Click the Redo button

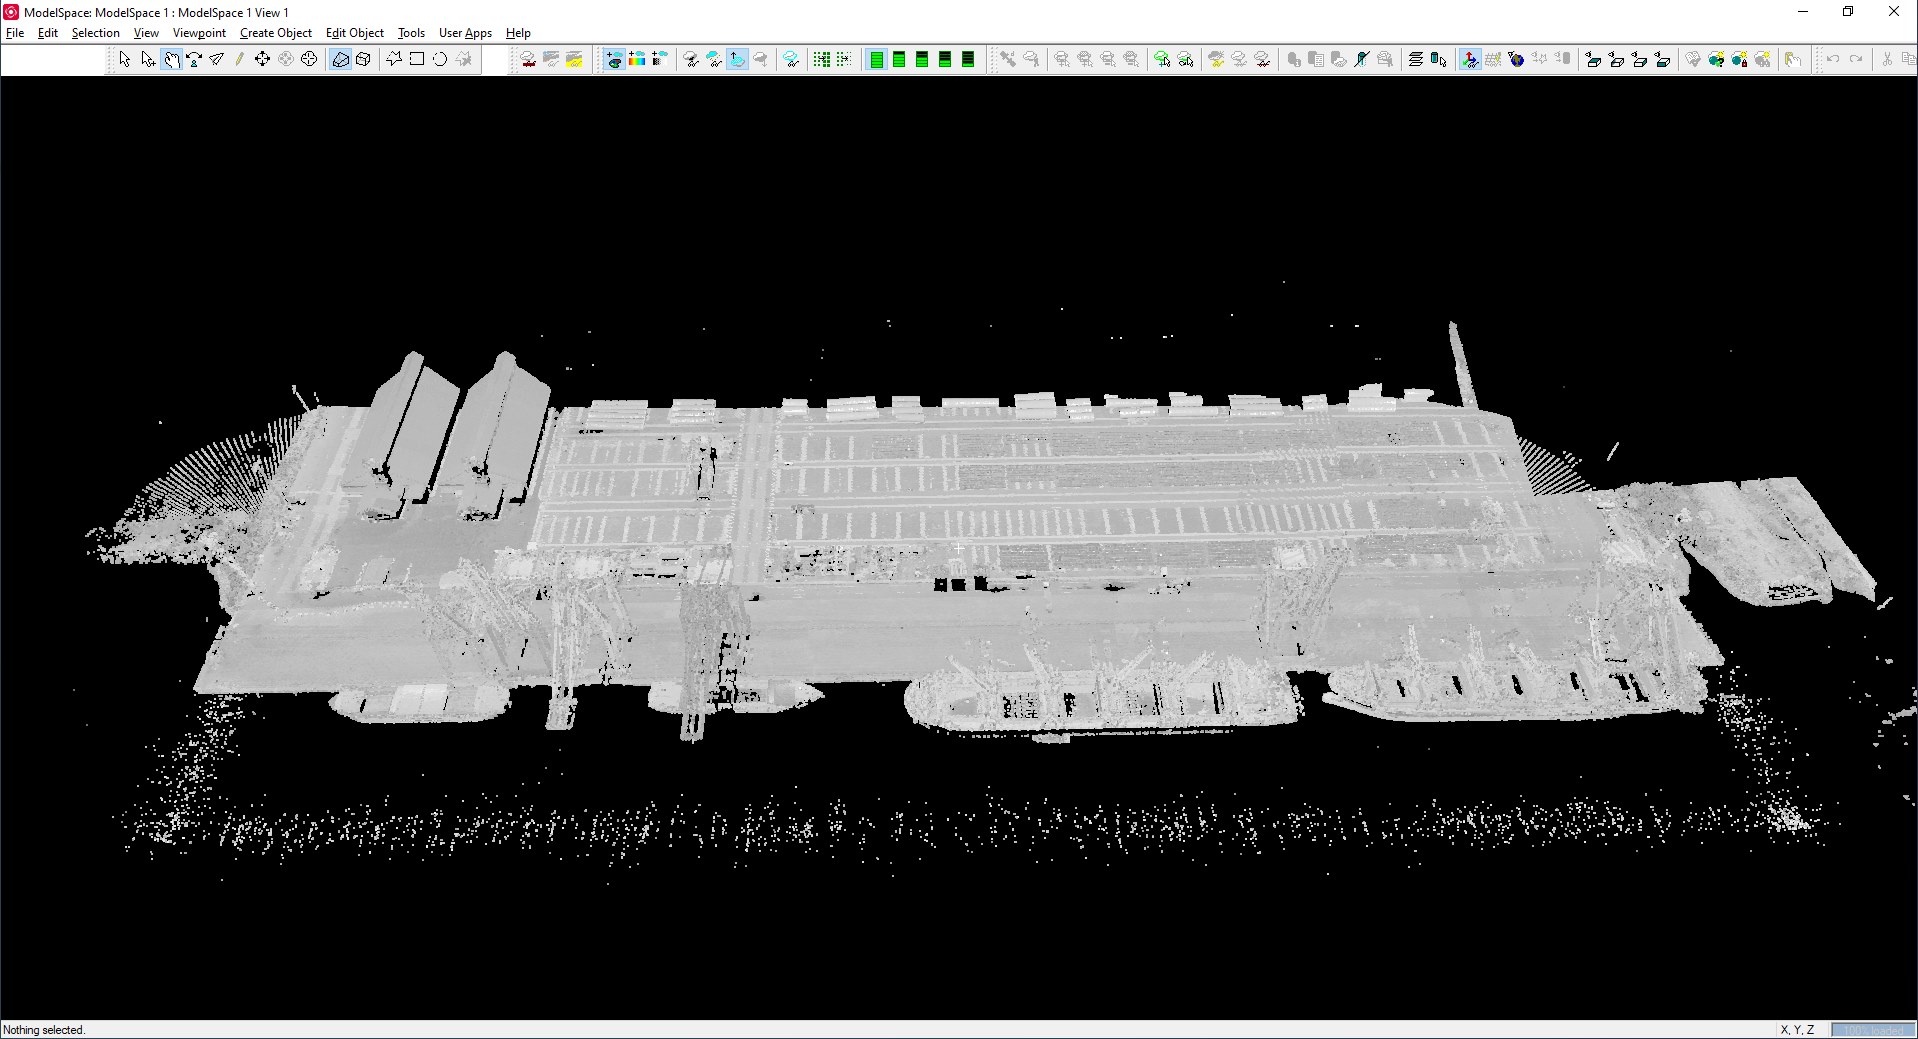[1857, 59]
